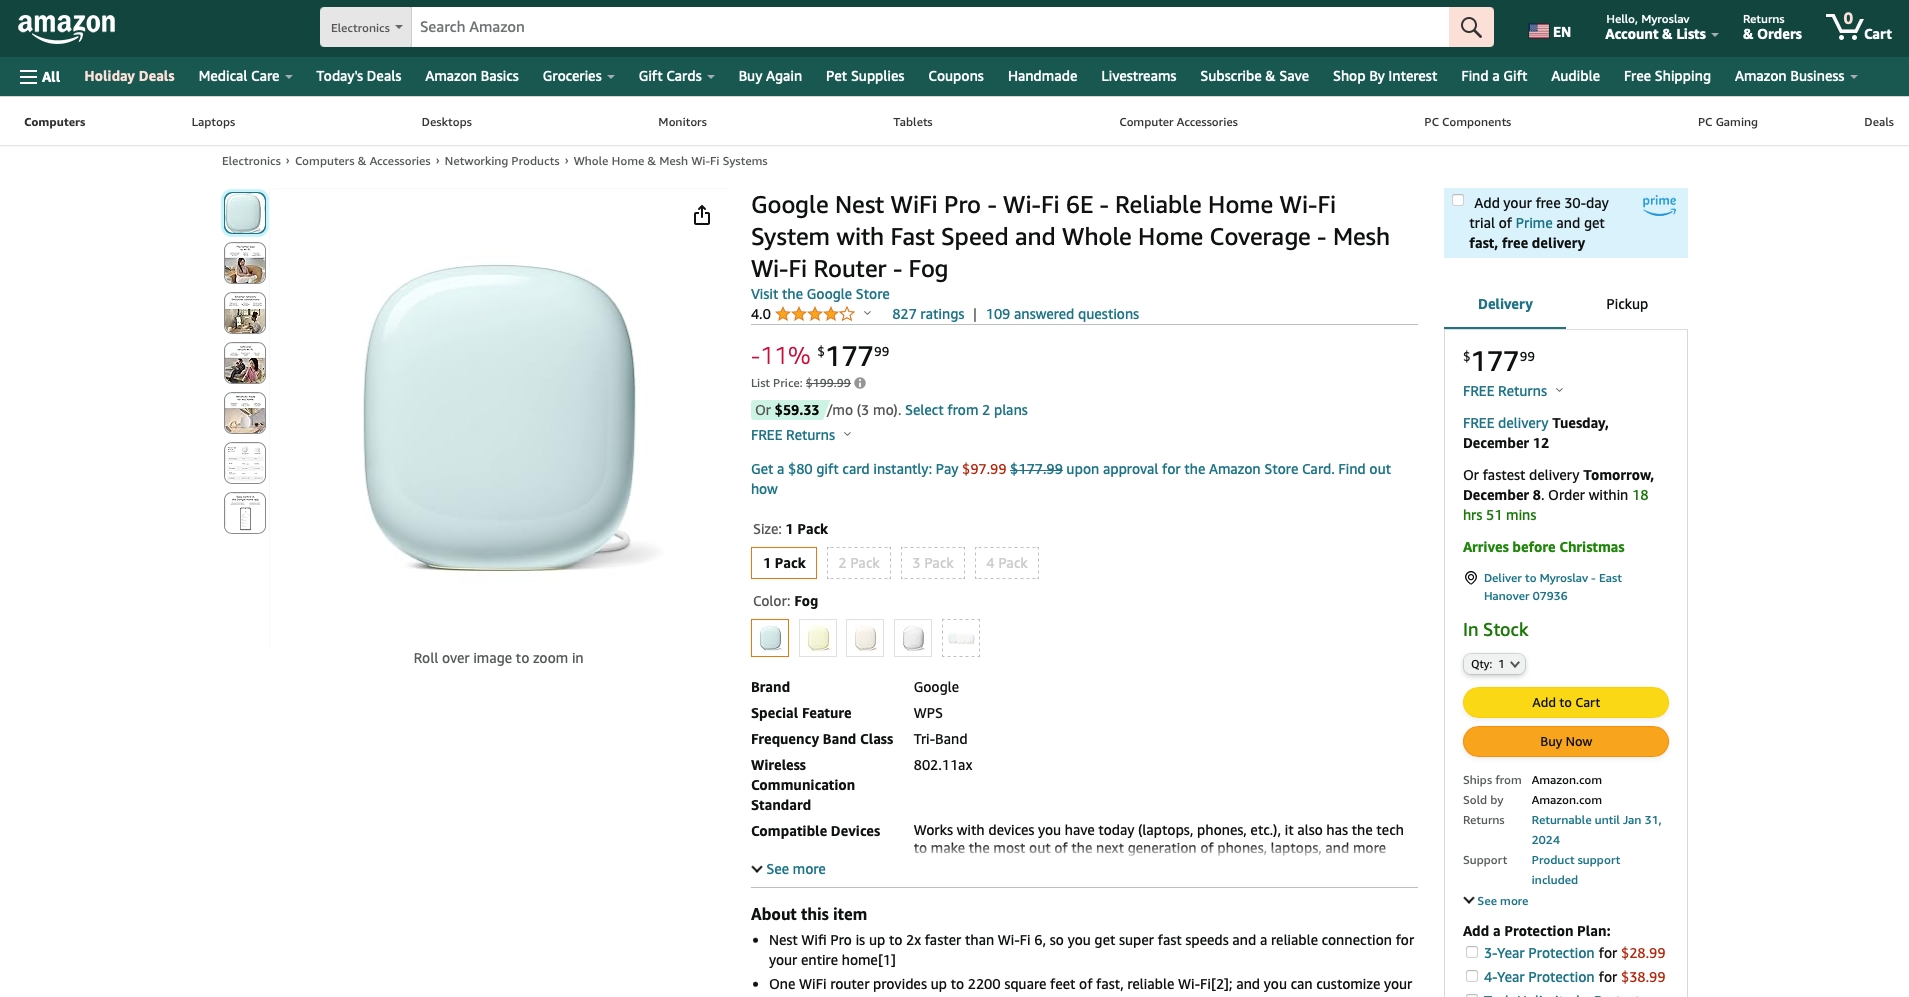The width and height of the screenshot is (1909, 997).
Task: Click the share icon on product image
Action: click(702, 216)
